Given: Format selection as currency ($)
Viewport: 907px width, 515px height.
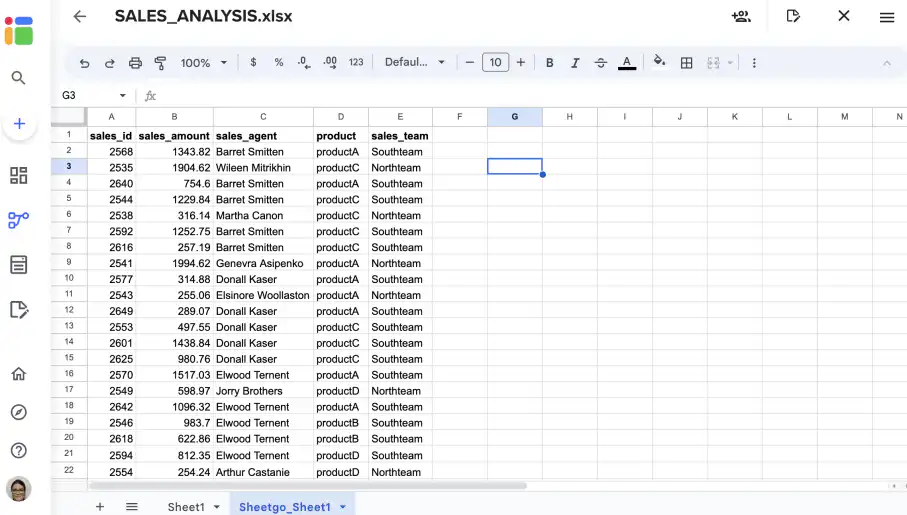Looking at the screenshot, I should tap(253, 62).
